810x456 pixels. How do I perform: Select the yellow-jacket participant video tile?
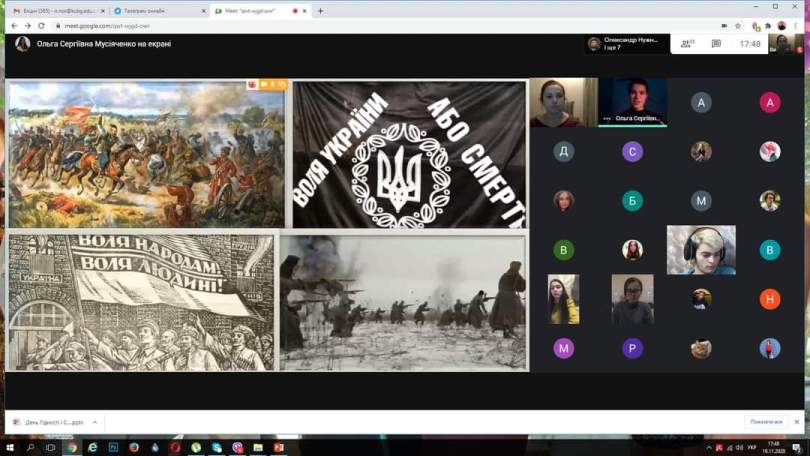point(564,299)
